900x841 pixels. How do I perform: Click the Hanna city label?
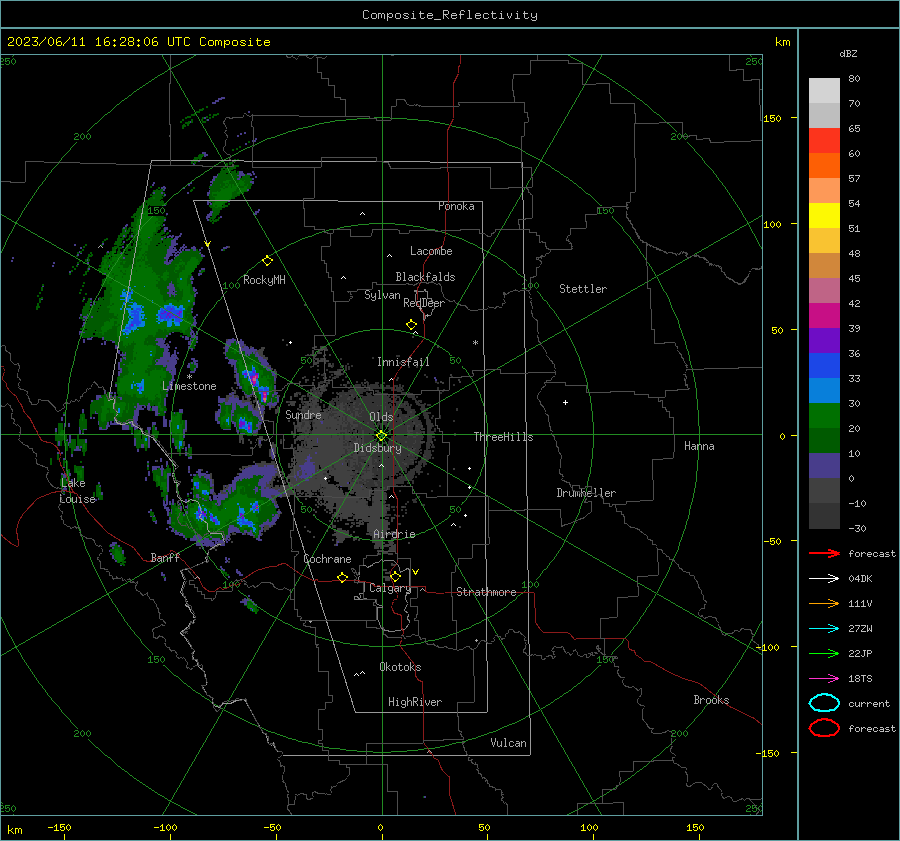[x=699, y=446]
